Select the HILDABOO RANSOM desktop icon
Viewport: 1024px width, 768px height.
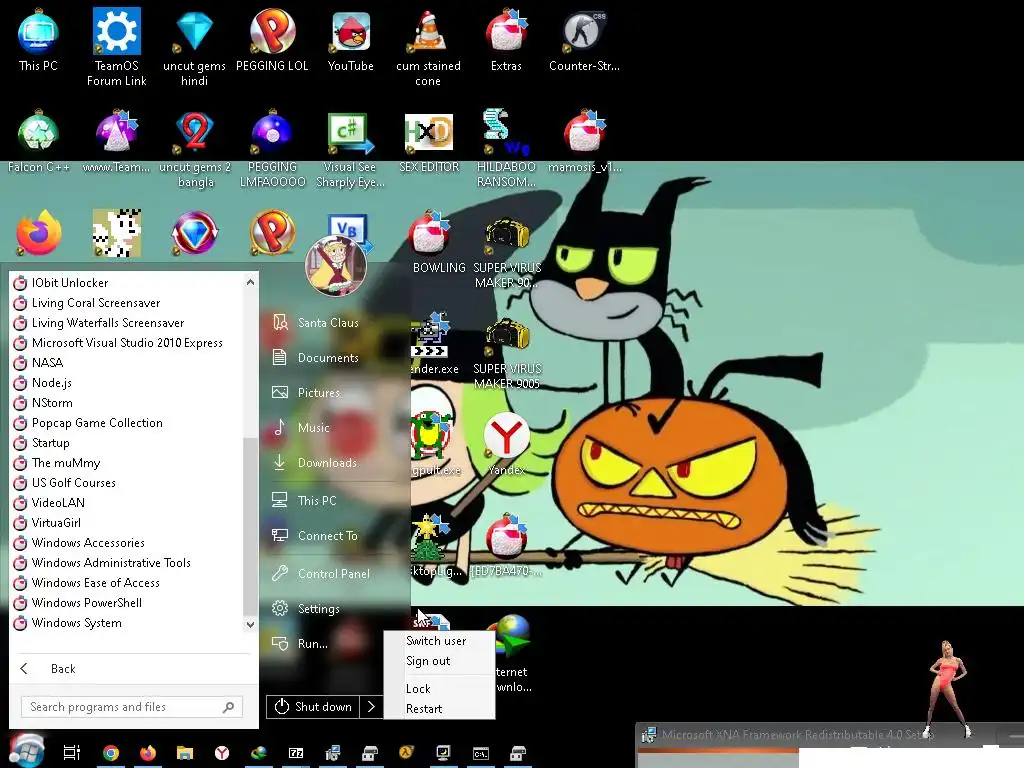point(506,148)
